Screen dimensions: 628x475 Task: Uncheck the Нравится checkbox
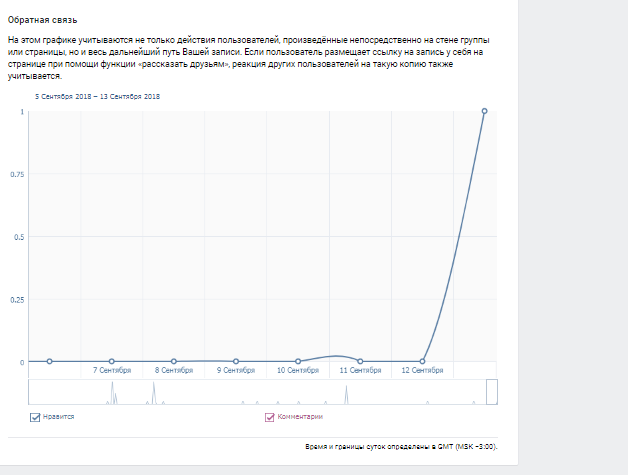(35, 417)
